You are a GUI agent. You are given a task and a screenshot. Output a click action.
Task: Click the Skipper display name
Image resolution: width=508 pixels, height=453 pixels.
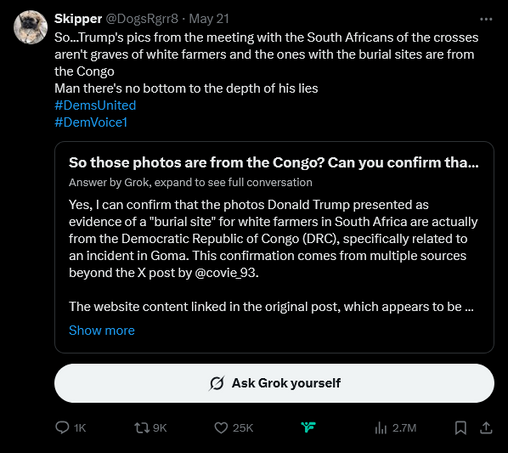tap(78, 19)
